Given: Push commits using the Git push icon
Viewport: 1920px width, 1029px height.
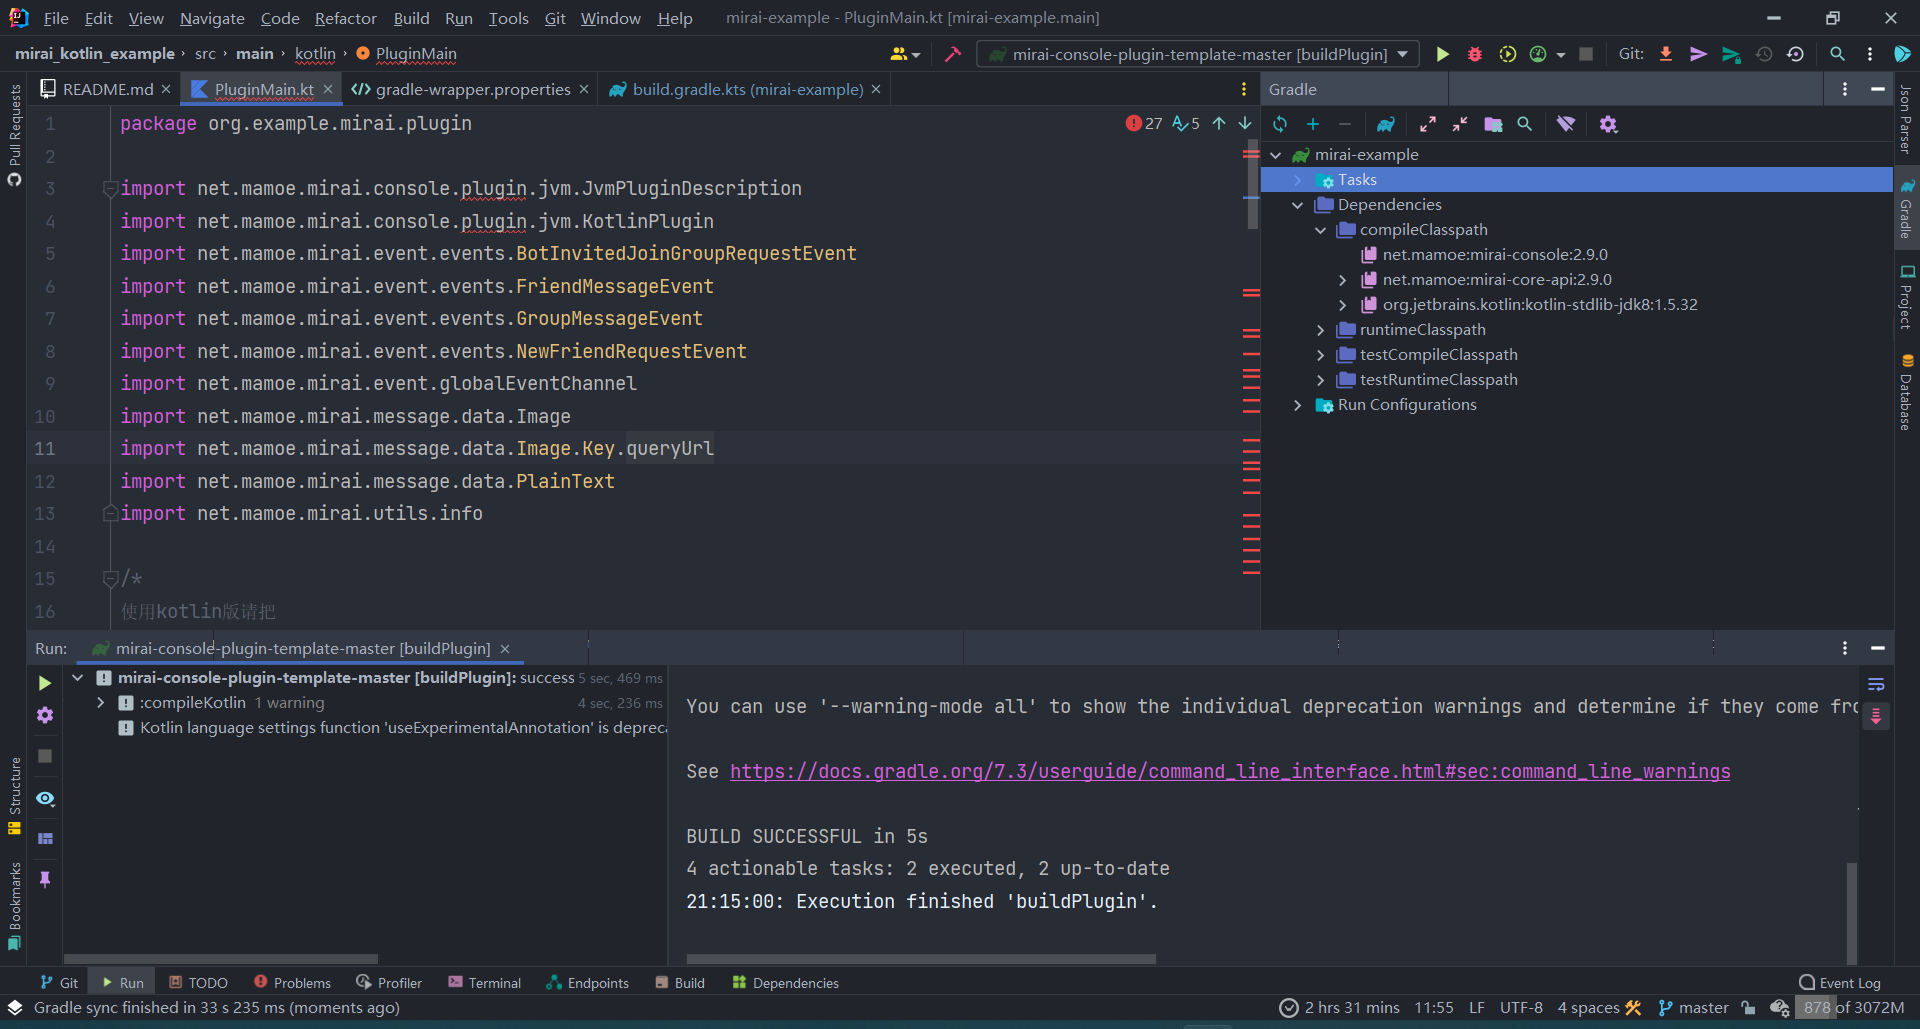Looking at the screenshot, I should click(x=1698, y=54).
